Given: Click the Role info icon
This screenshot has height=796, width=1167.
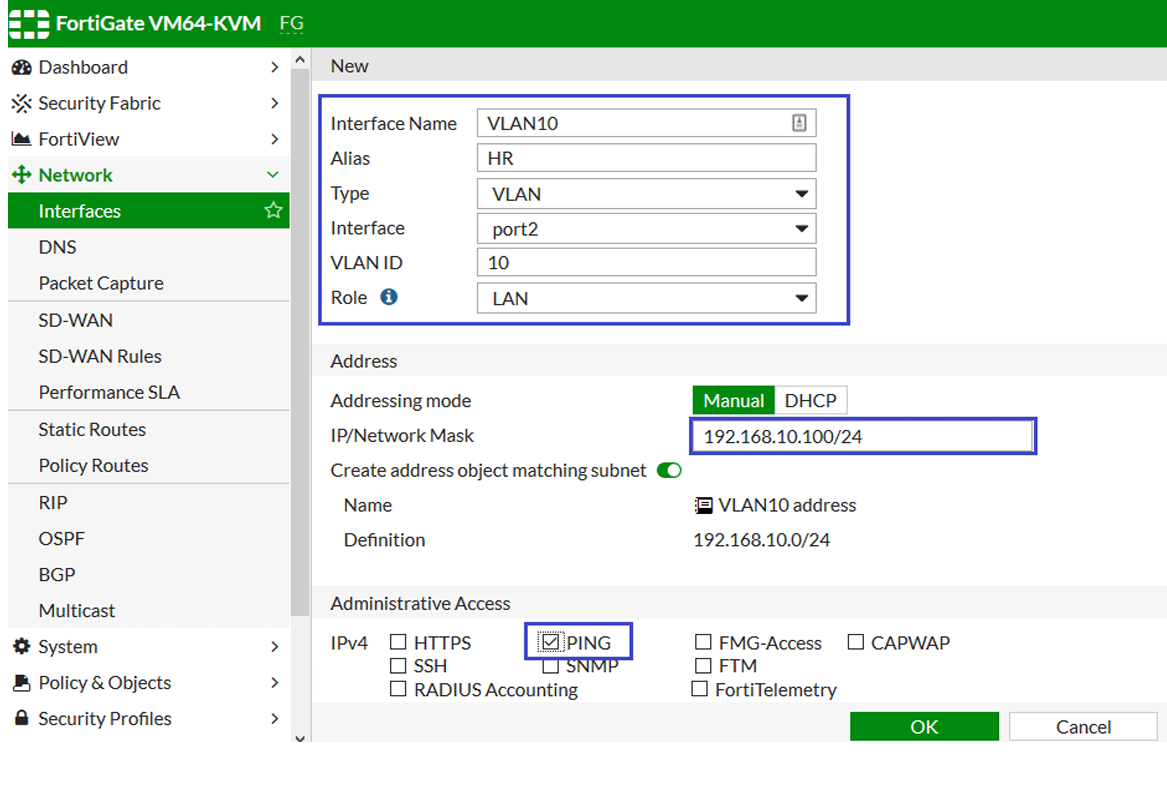Looking at the screenshot, I should tap(389, 297).
